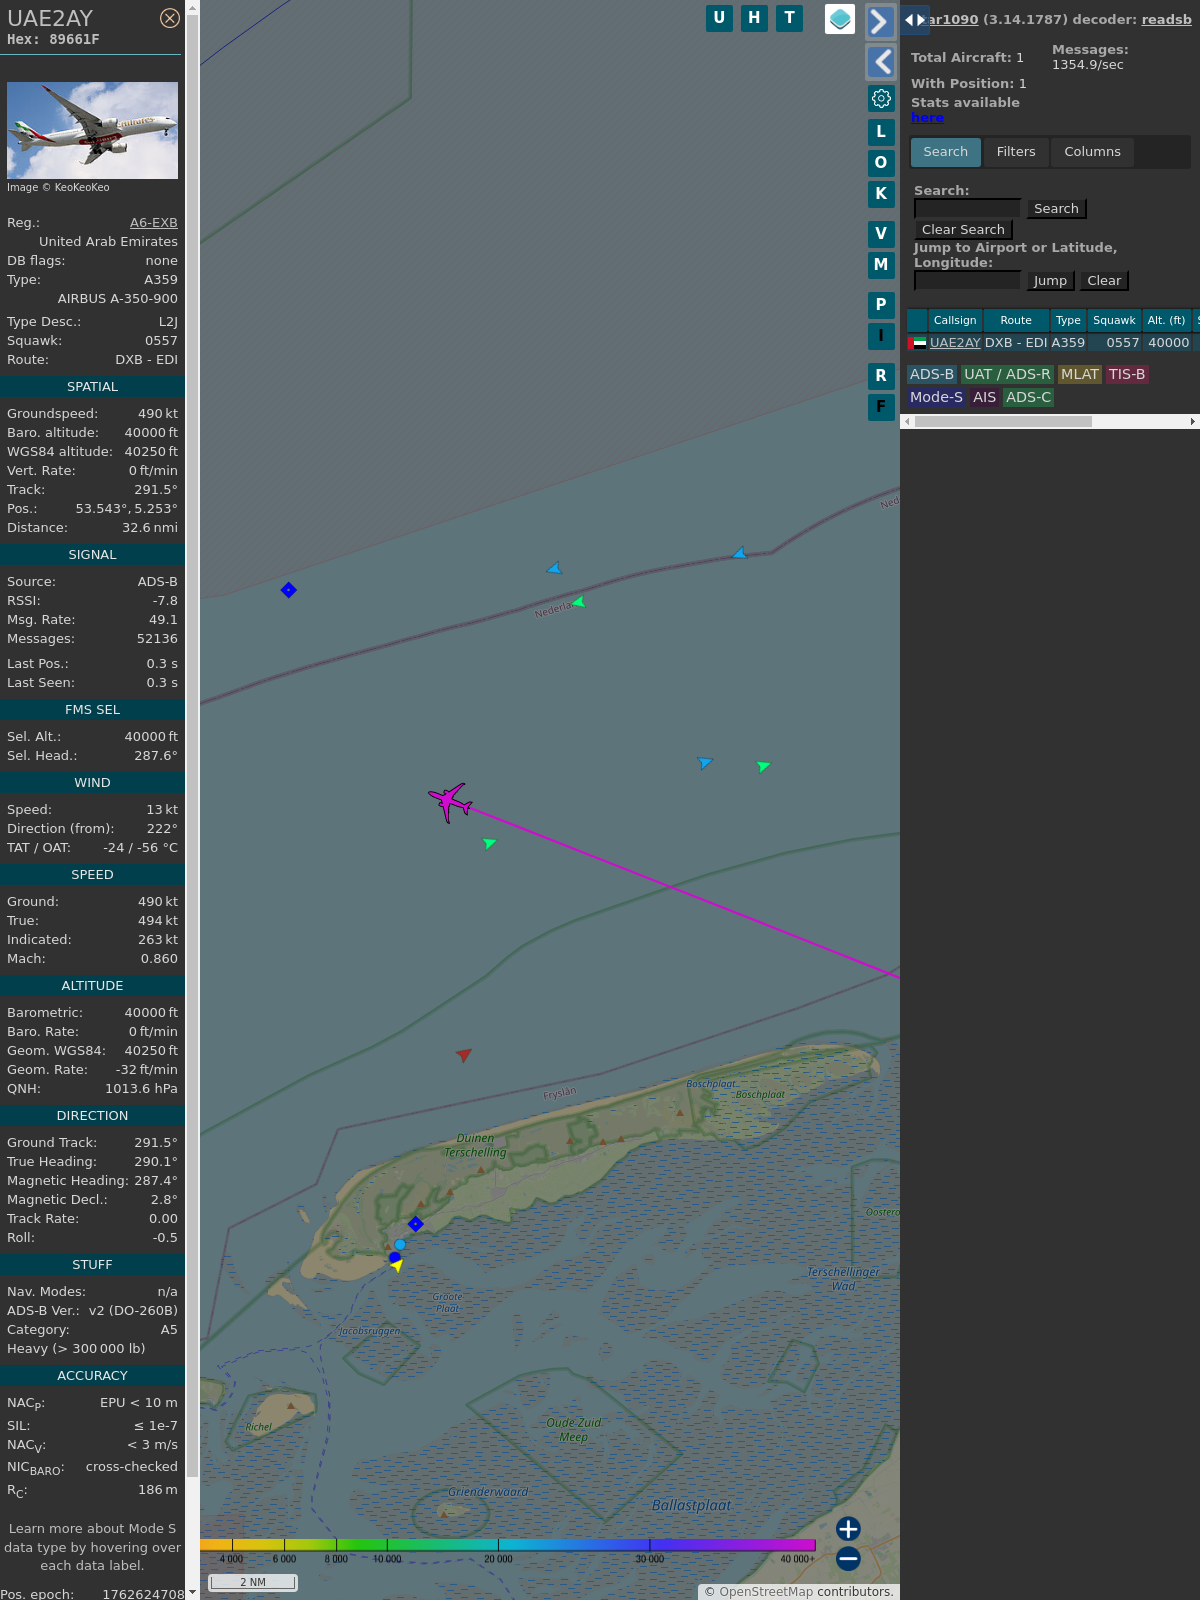Focus the Jump to Airport input field

[968, 280]
